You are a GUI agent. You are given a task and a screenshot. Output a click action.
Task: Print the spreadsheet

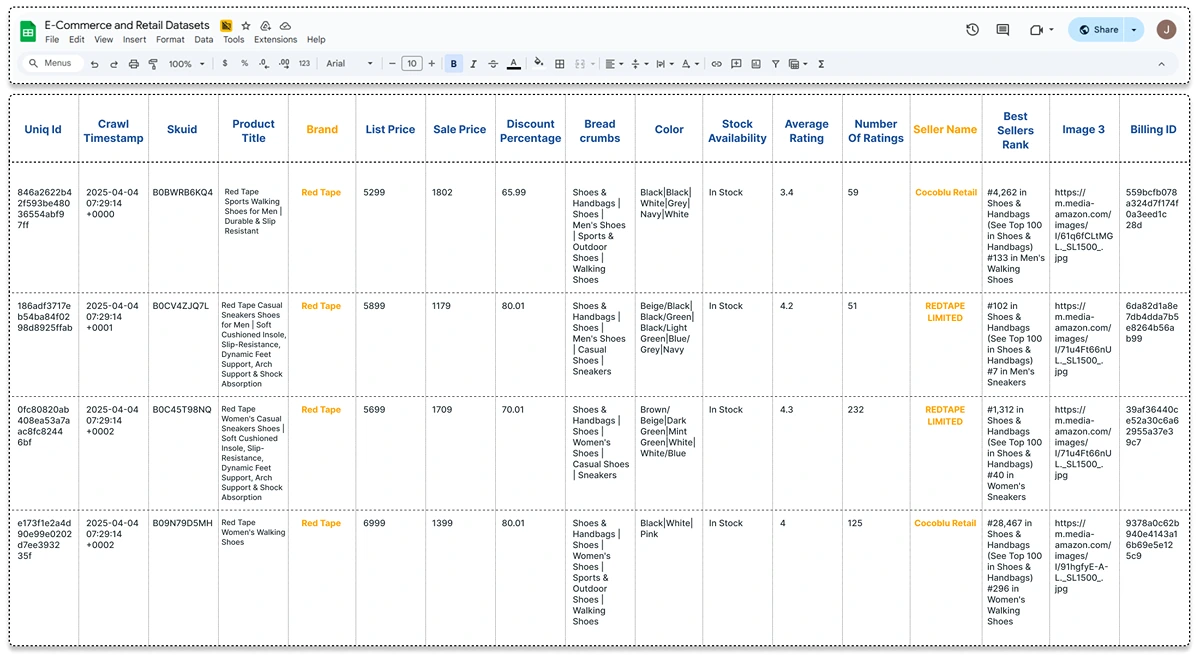coord(134,64)
